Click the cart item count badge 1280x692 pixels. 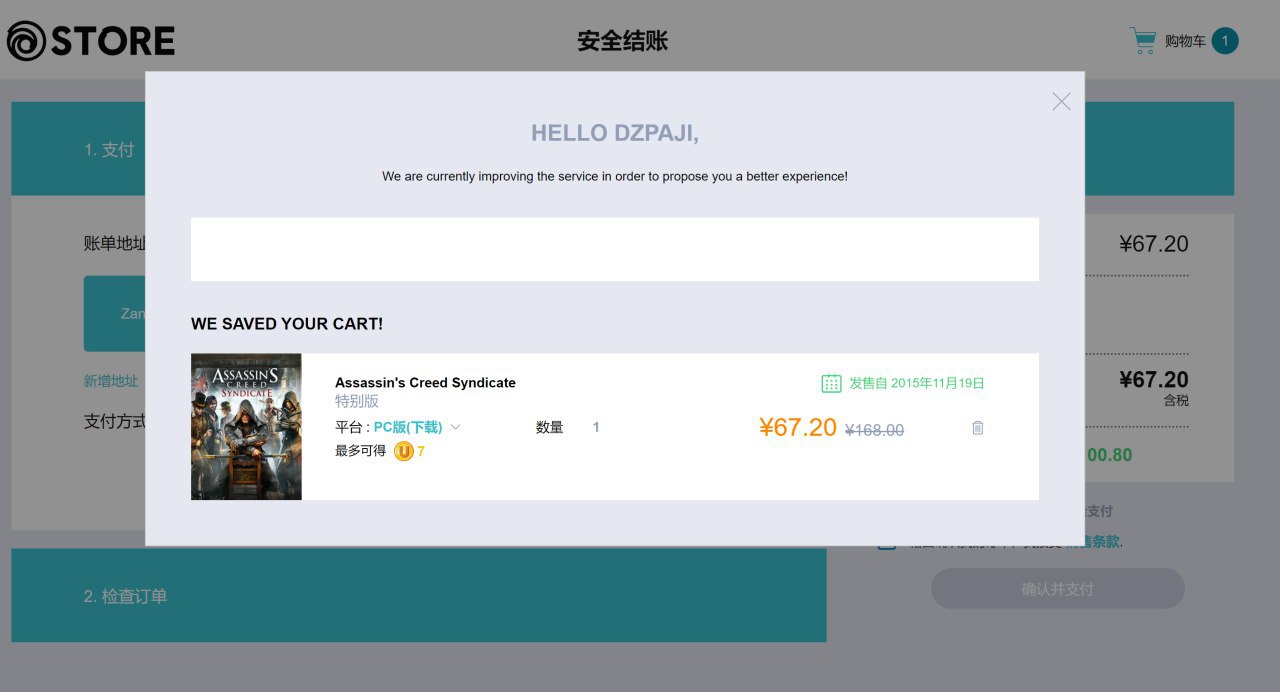coord(1225,41)
